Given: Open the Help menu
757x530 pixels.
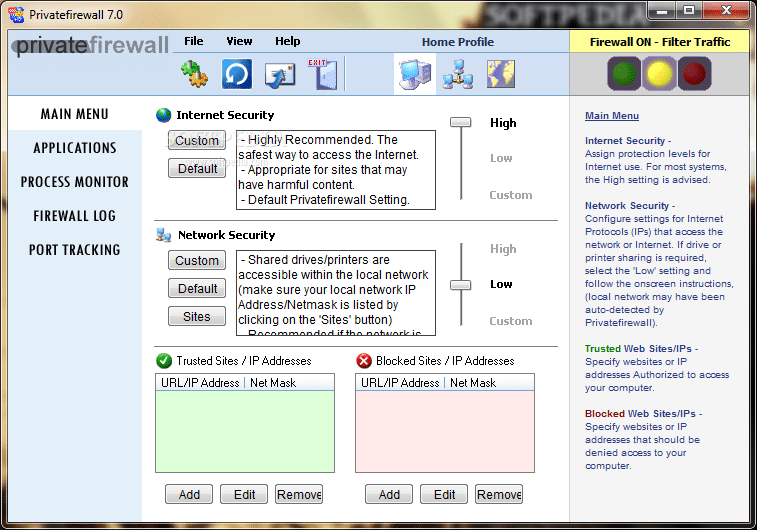Looking at the screenshot, I should coord(288,42).
